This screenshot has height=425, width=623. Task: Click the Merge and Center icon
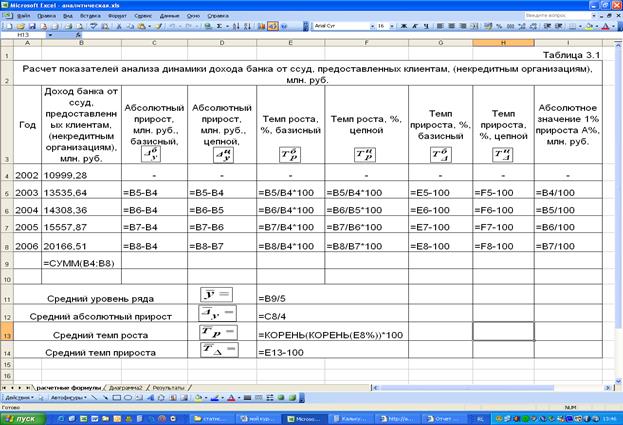474,26
